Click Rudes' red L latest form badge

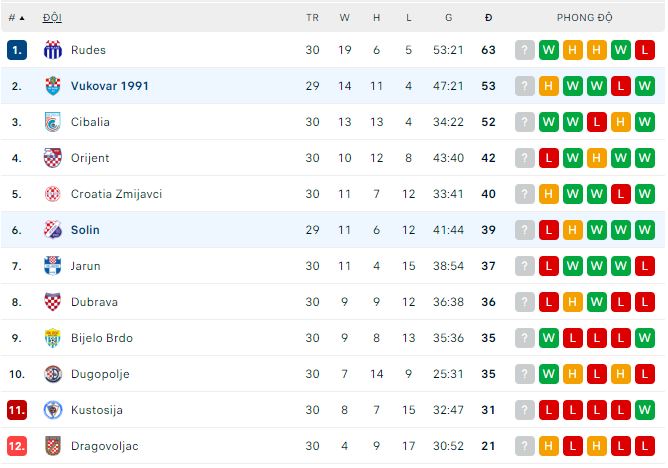(644, 50)
